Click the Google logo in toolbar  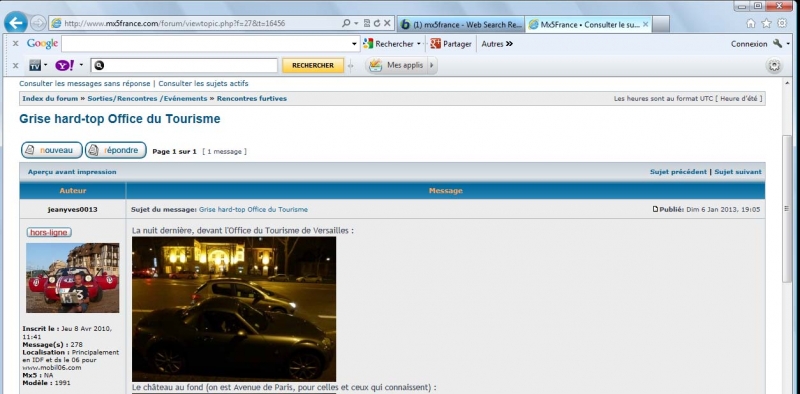click(42, 44)
